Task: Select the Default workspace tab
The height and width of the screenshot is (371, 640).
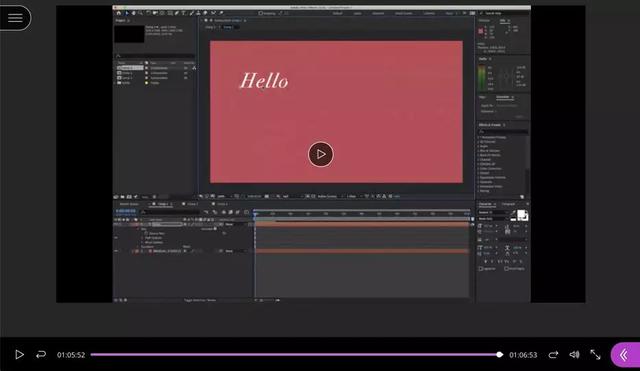Action: [x=338, y=13]
